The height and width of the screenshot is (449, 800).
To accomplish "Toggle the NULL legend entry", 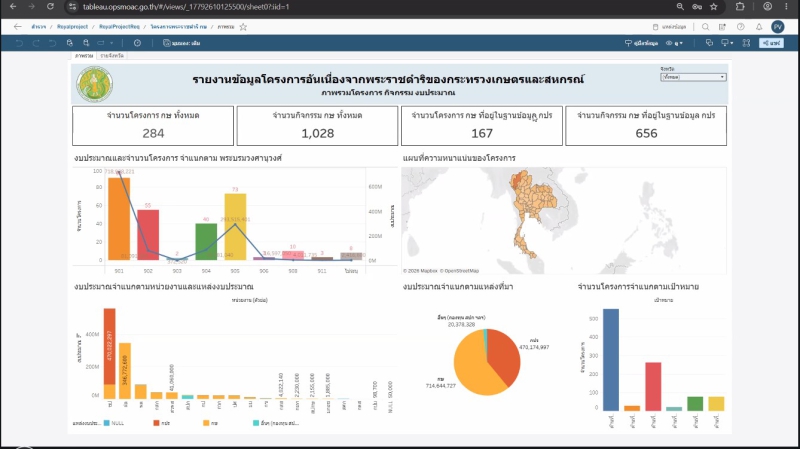I will point(114,423).
